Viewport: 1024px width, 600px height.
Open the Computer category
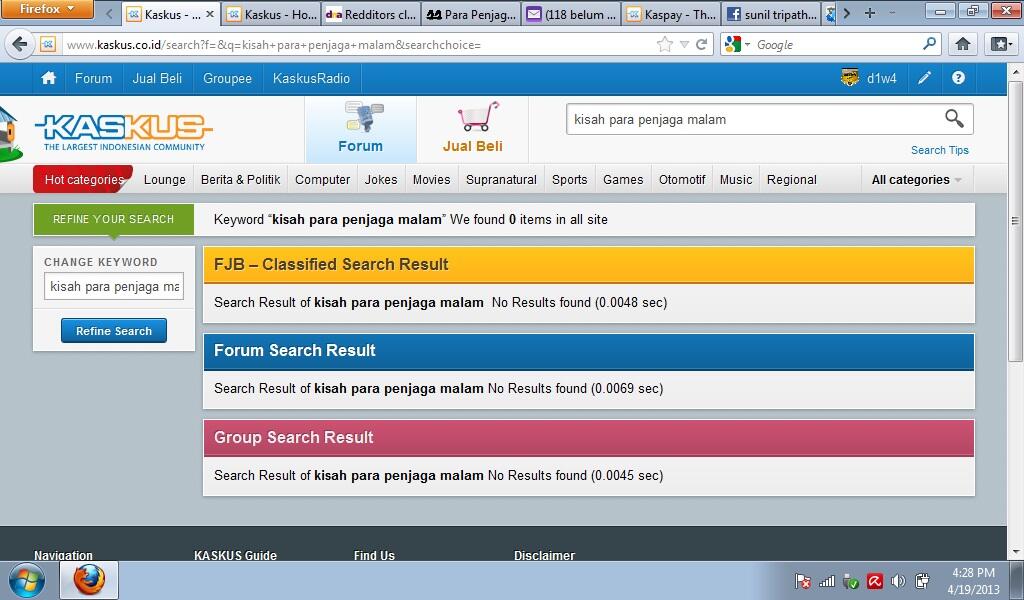point(323,180)
